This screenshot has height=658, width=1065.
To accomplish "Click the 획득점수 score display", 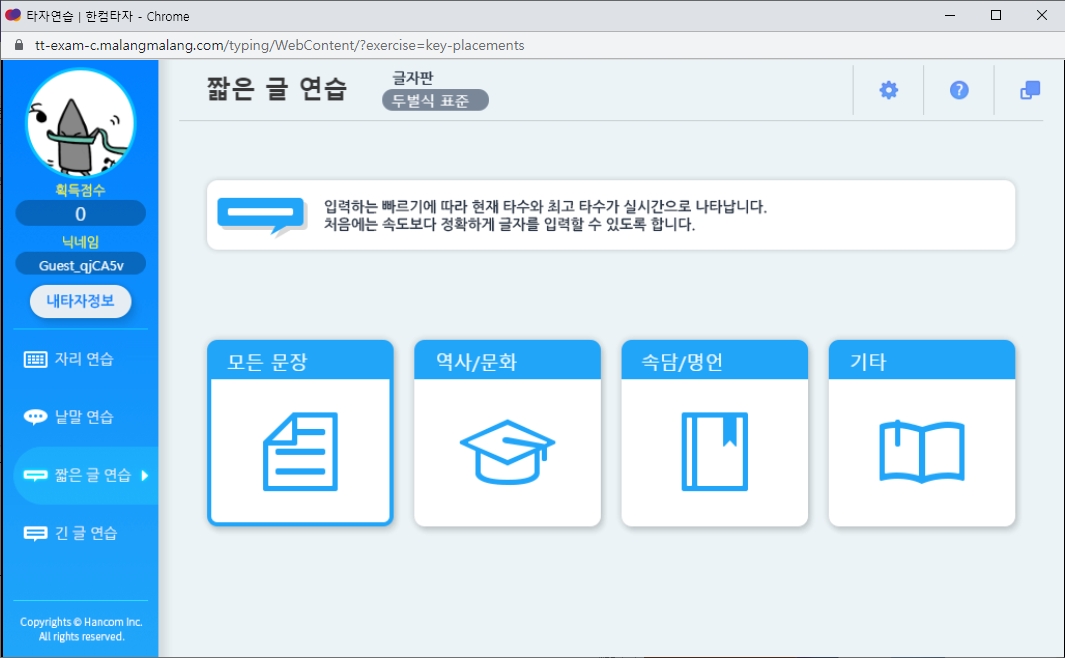I will click(80, 213).
